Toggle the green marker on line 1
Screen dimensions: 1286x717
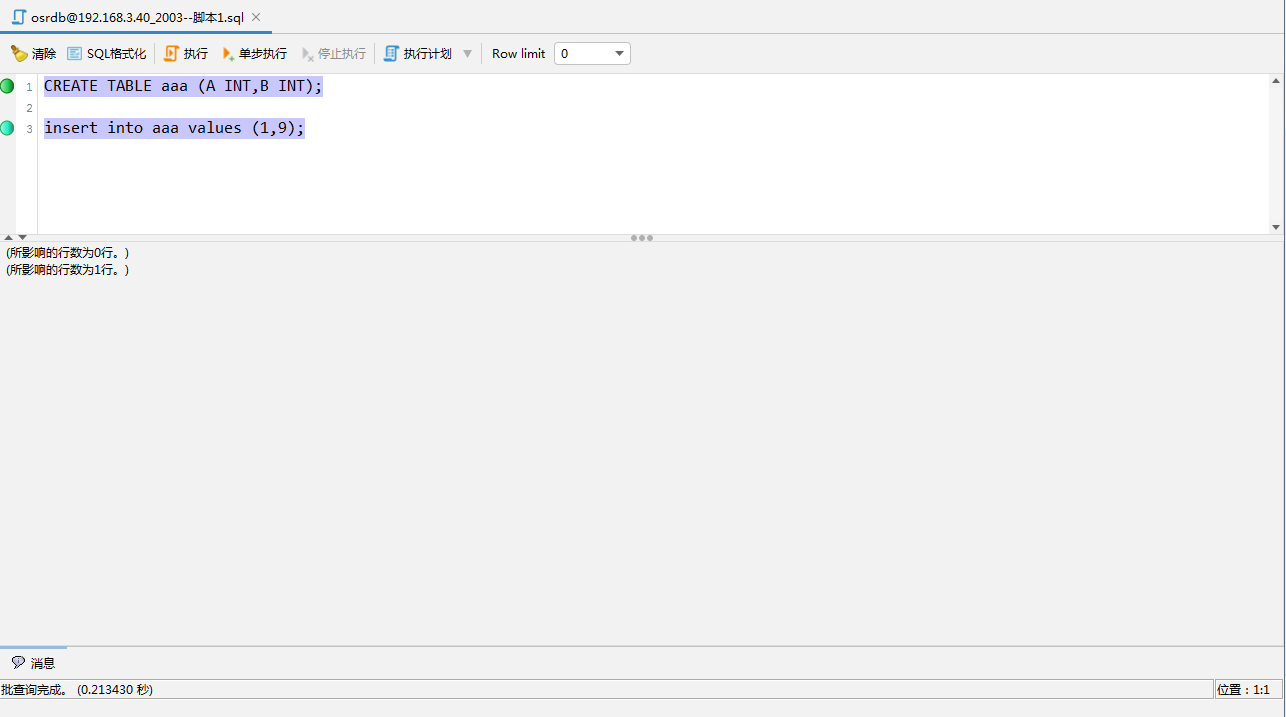click(8, 86)
